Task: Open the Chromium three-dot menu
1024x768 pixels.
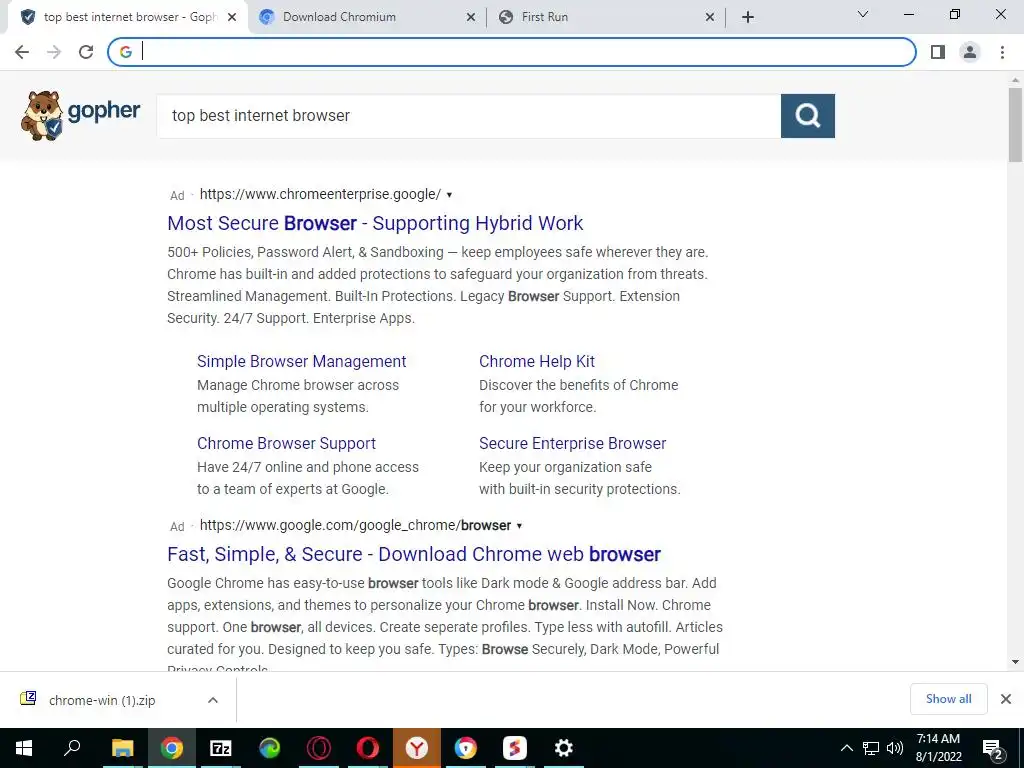Action: tap(1002, 52)
